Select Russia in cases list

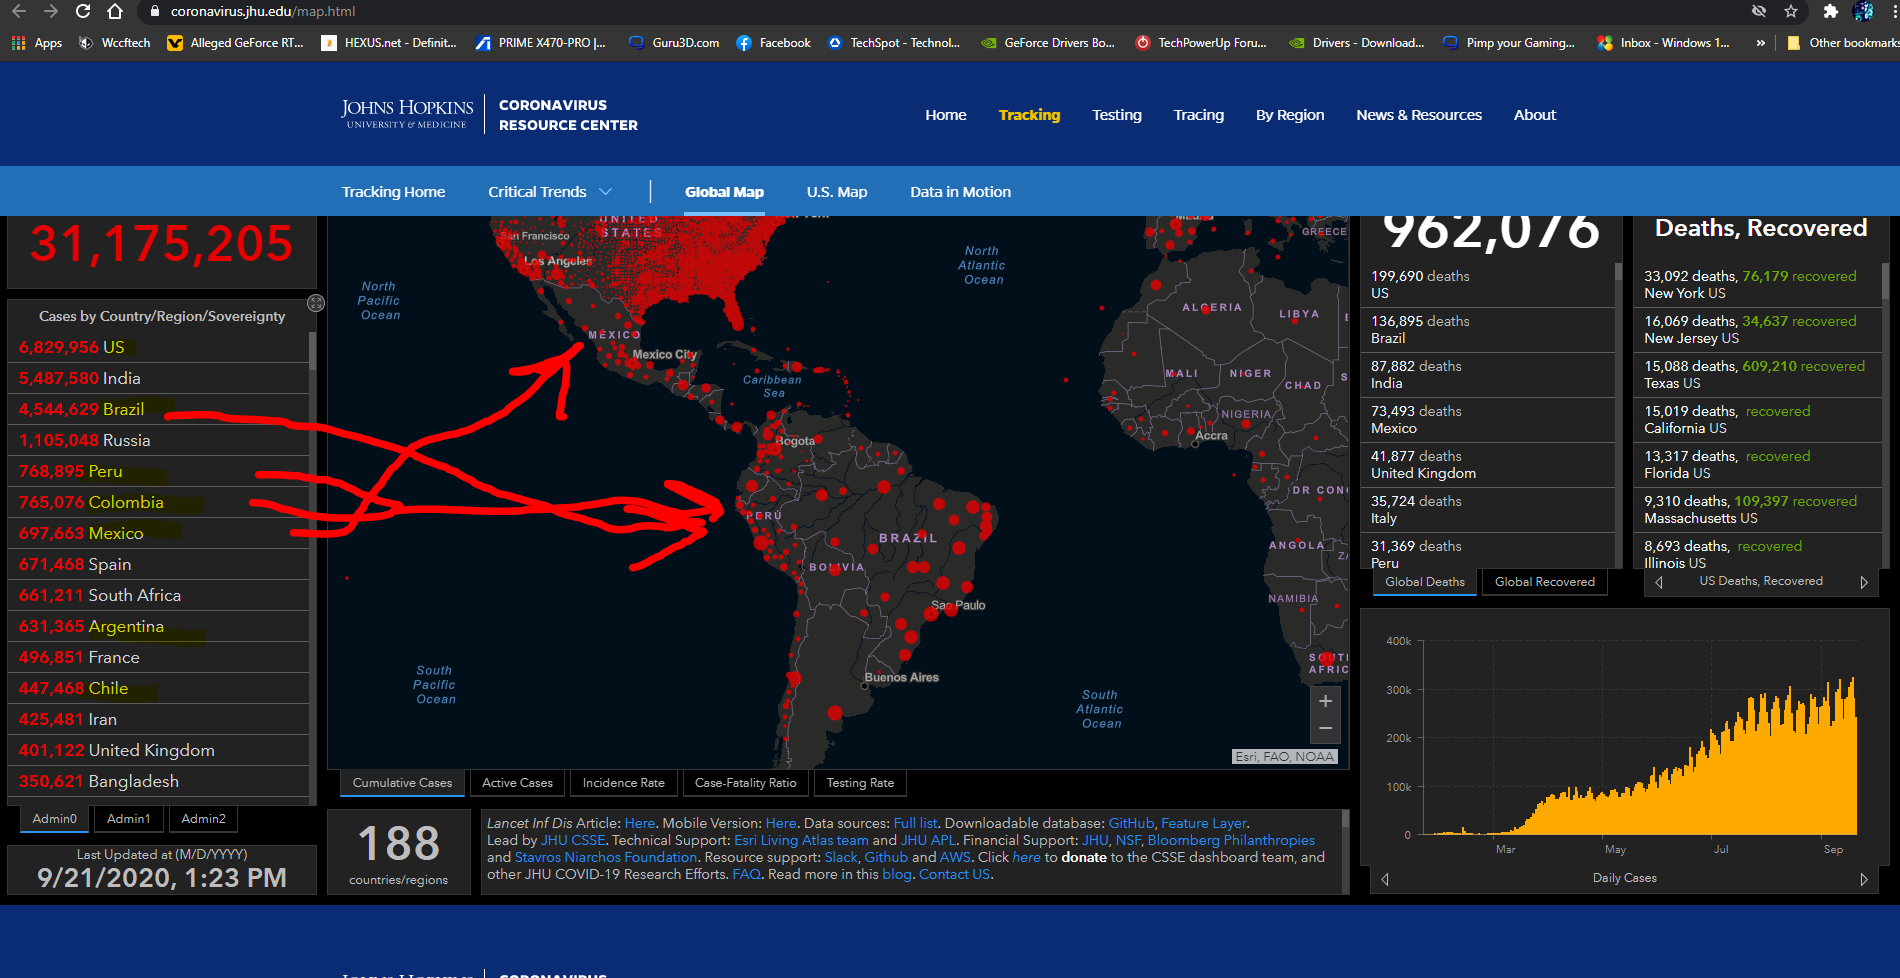point(159,440)
